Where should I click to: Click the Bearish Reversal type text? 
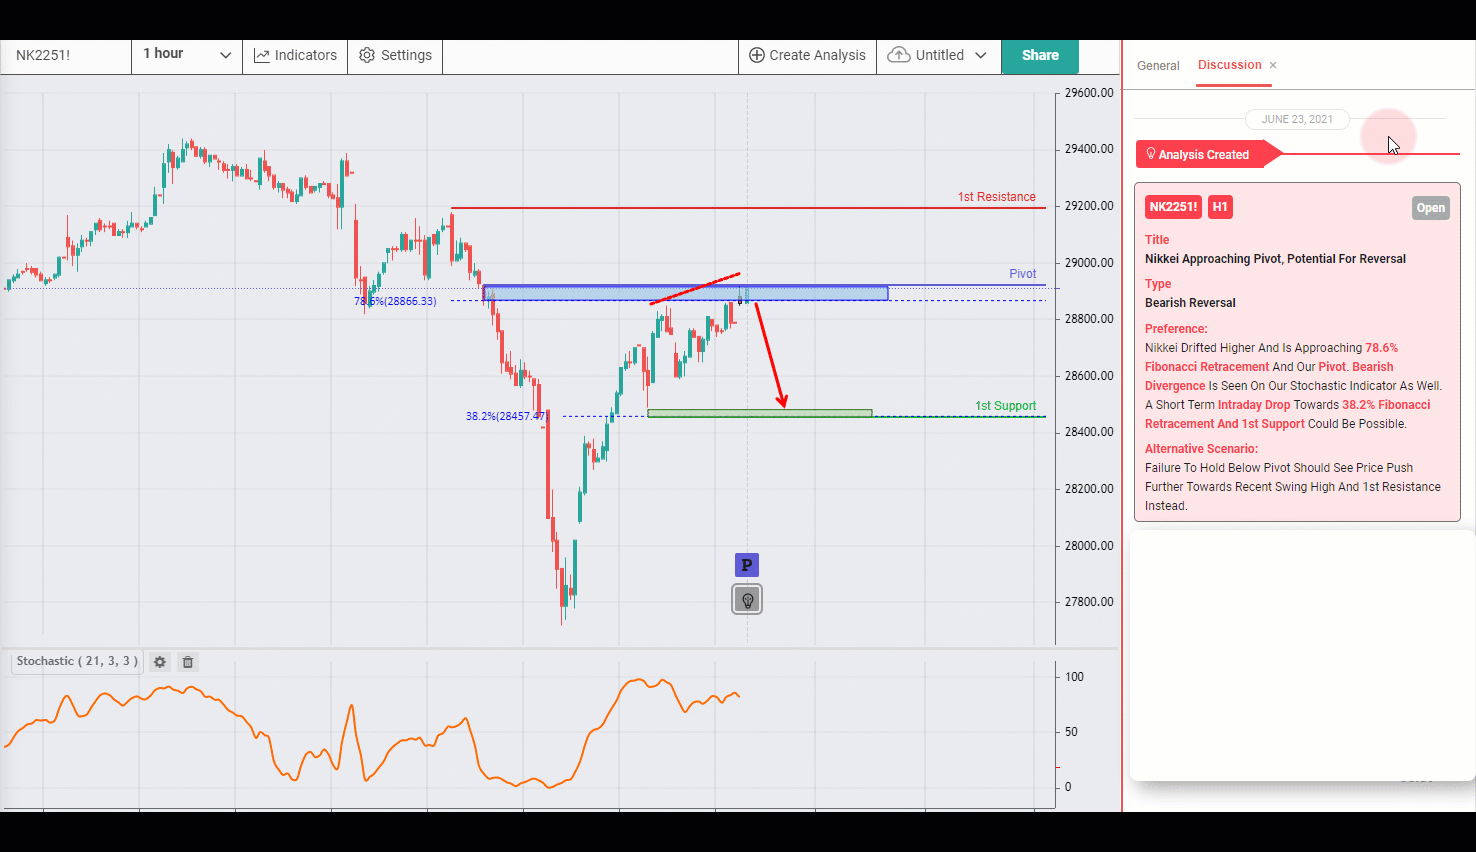pos(1190,303)
